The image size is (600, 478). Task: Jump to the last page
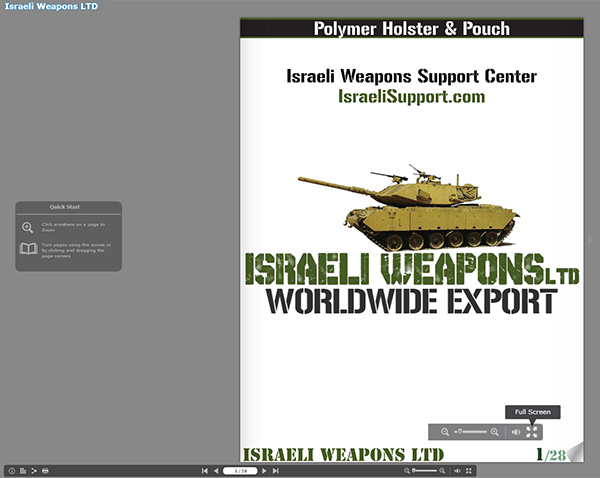[276, 471]
